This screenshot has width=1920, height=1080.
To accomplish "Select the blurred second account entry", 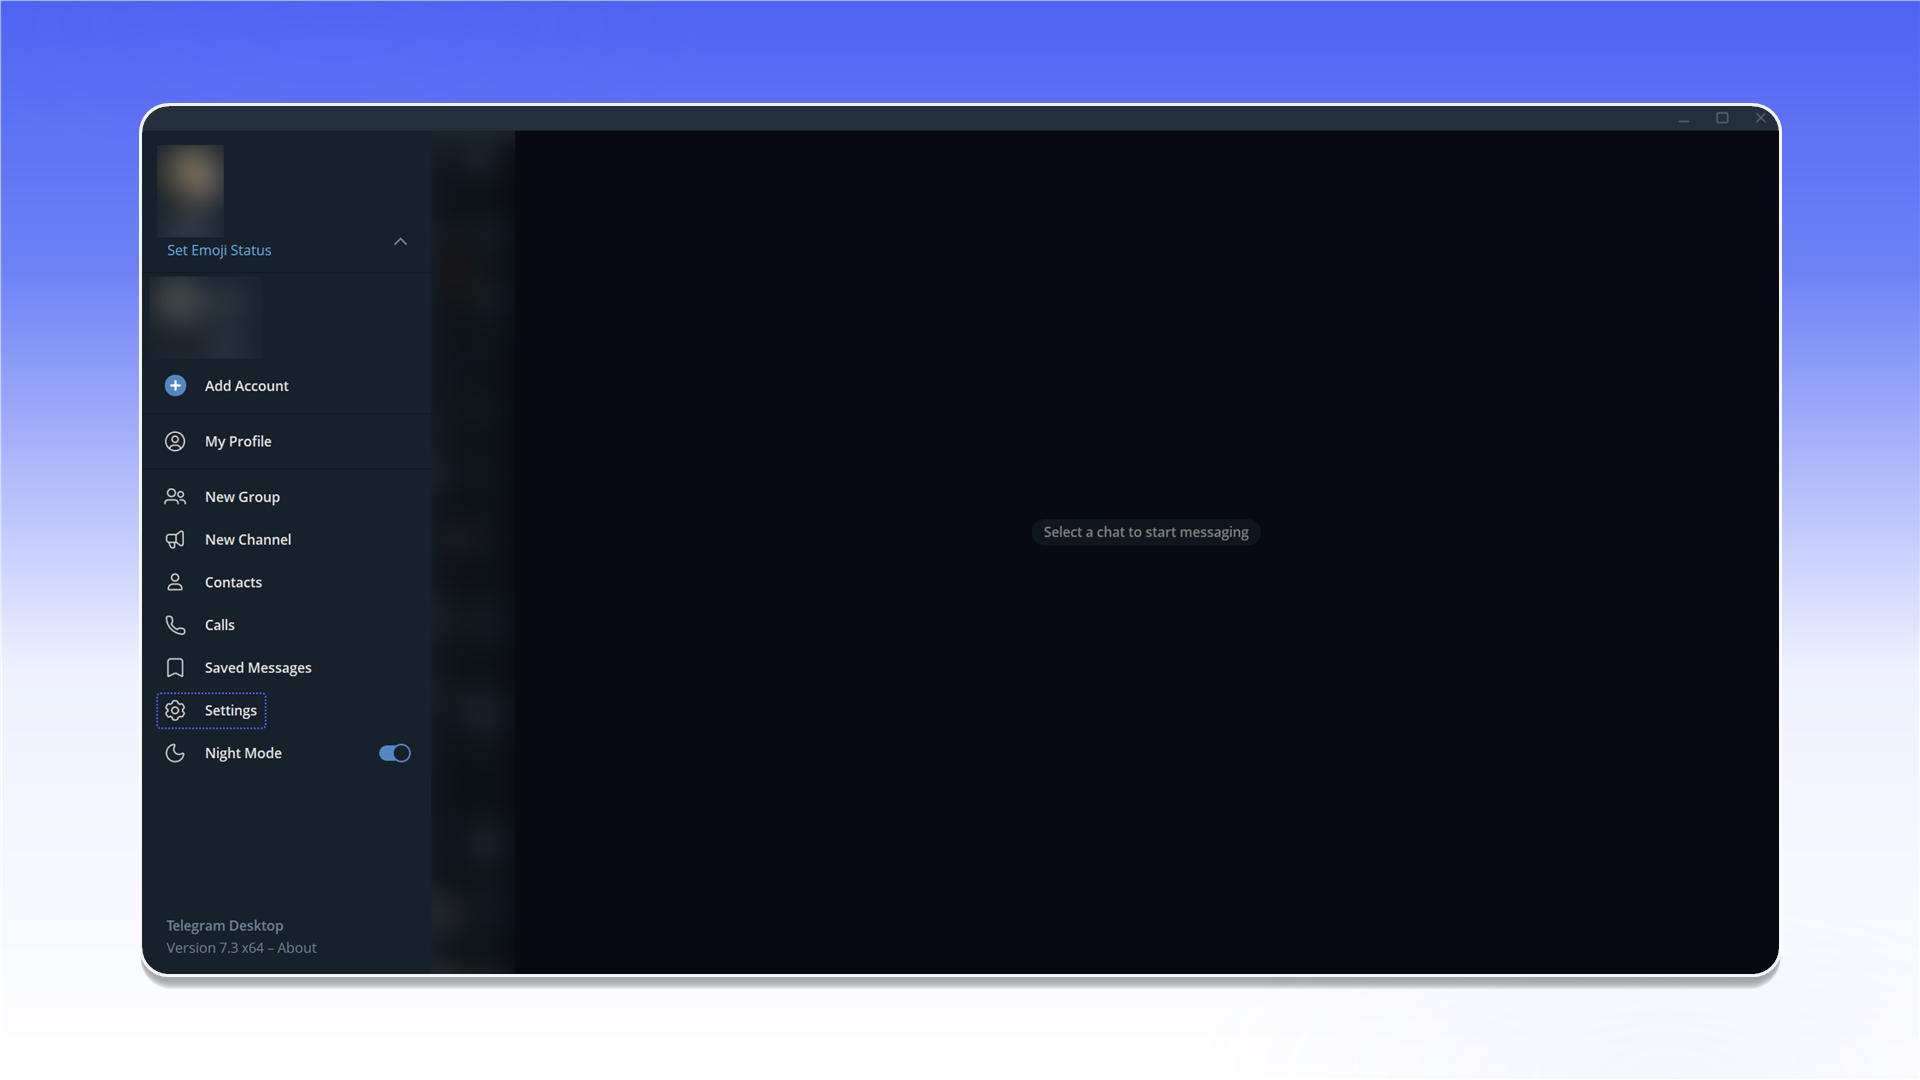I will [x=206, y=317].
